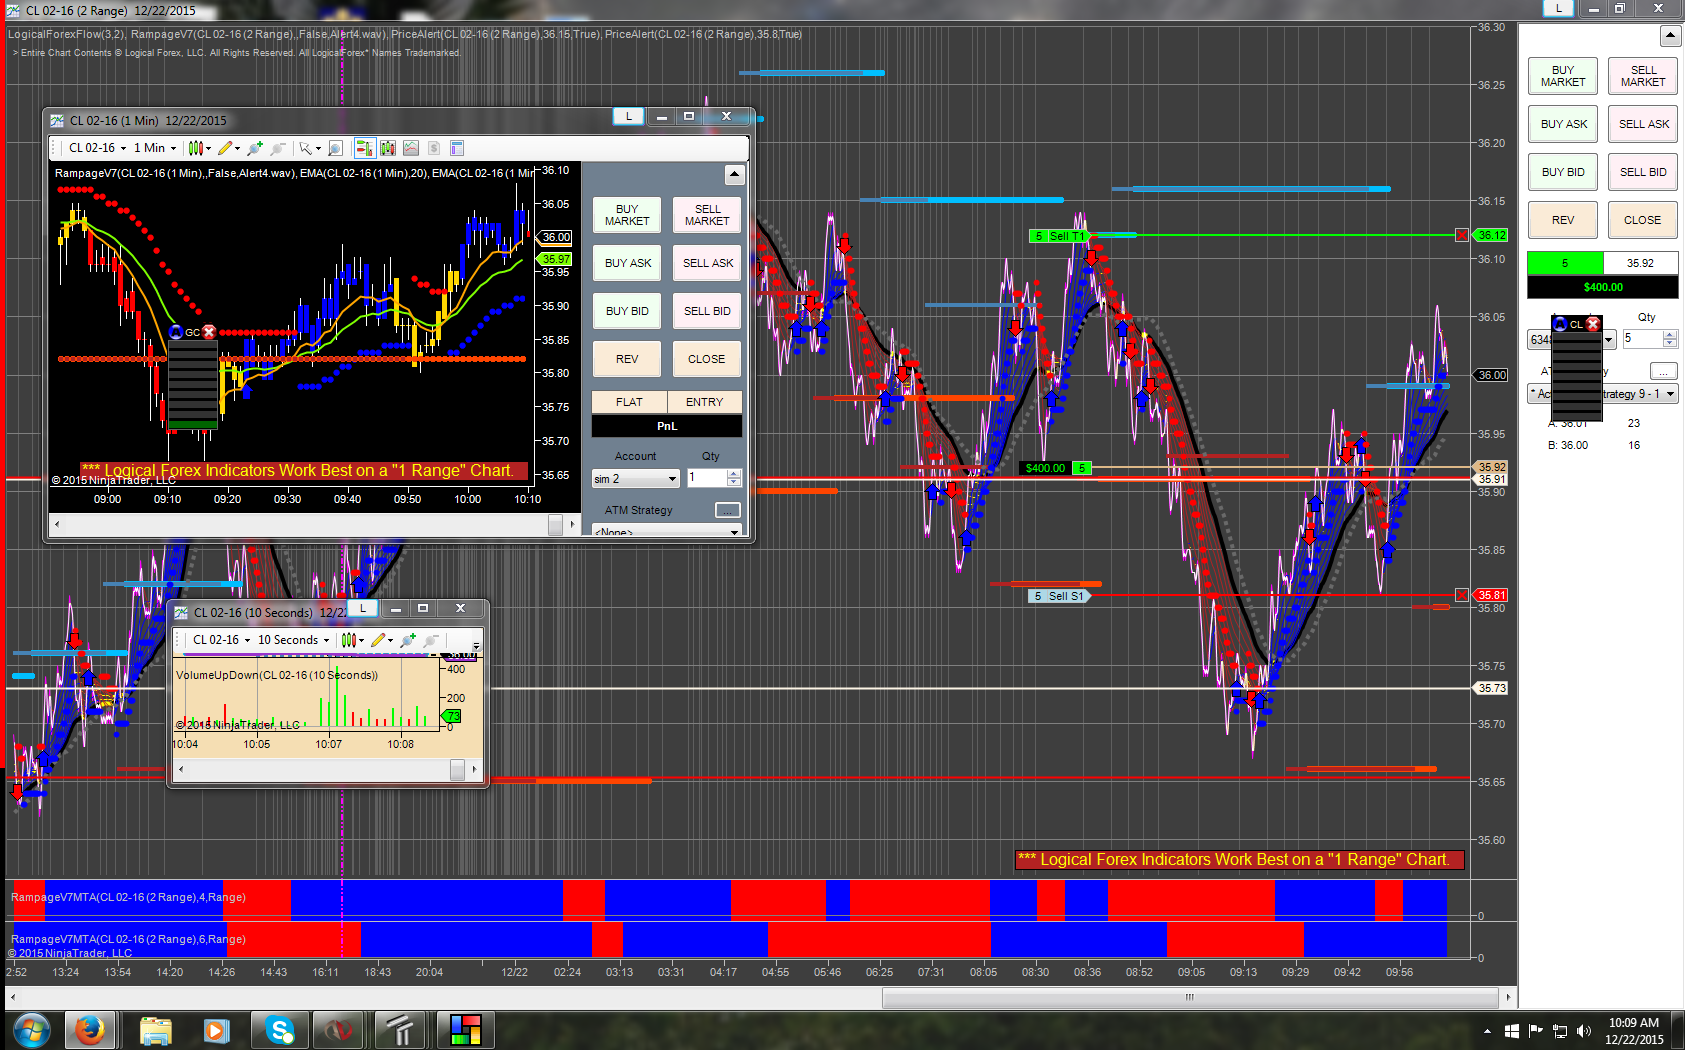Toggle Chart Trader panel icon in 1 Min chart

(364, 148)
